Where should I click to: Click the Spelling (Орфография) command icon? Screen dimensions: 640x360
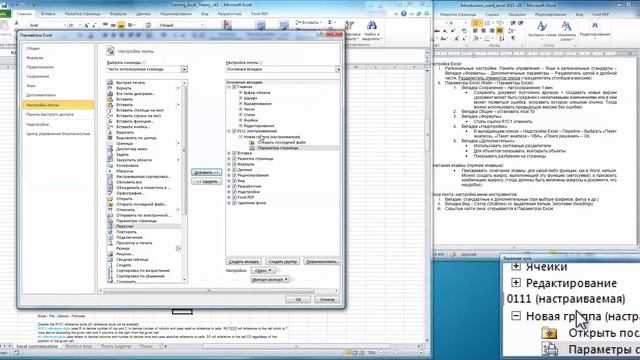(110, 193)
